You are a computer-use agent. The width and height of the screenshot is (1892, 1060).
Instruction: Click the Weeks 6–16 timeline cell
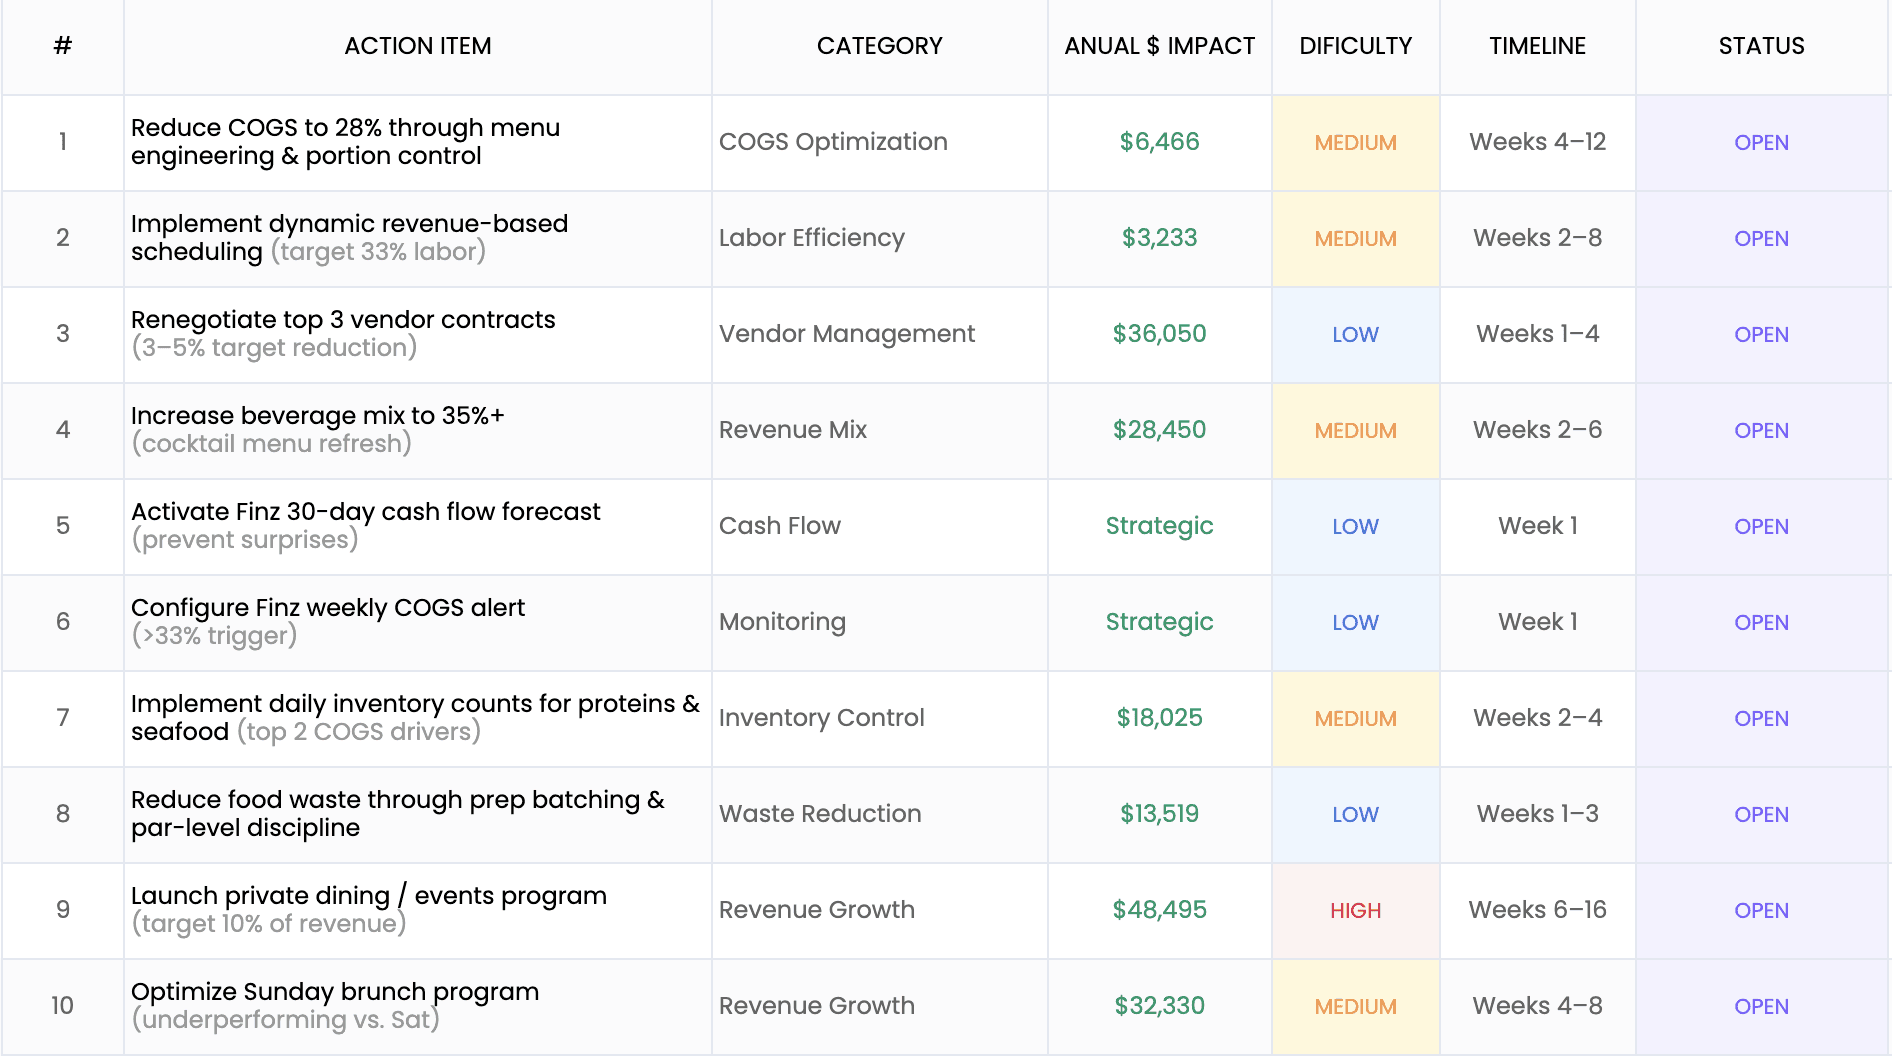[x=1537, y=910]
